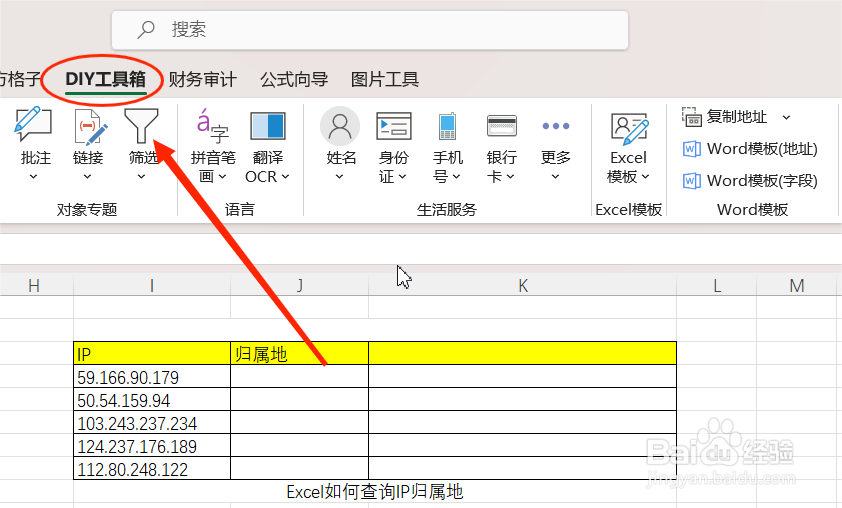Select cell with 112.80.248.122
This screenshot has height=508, width=842.
(x=152, y=469)
